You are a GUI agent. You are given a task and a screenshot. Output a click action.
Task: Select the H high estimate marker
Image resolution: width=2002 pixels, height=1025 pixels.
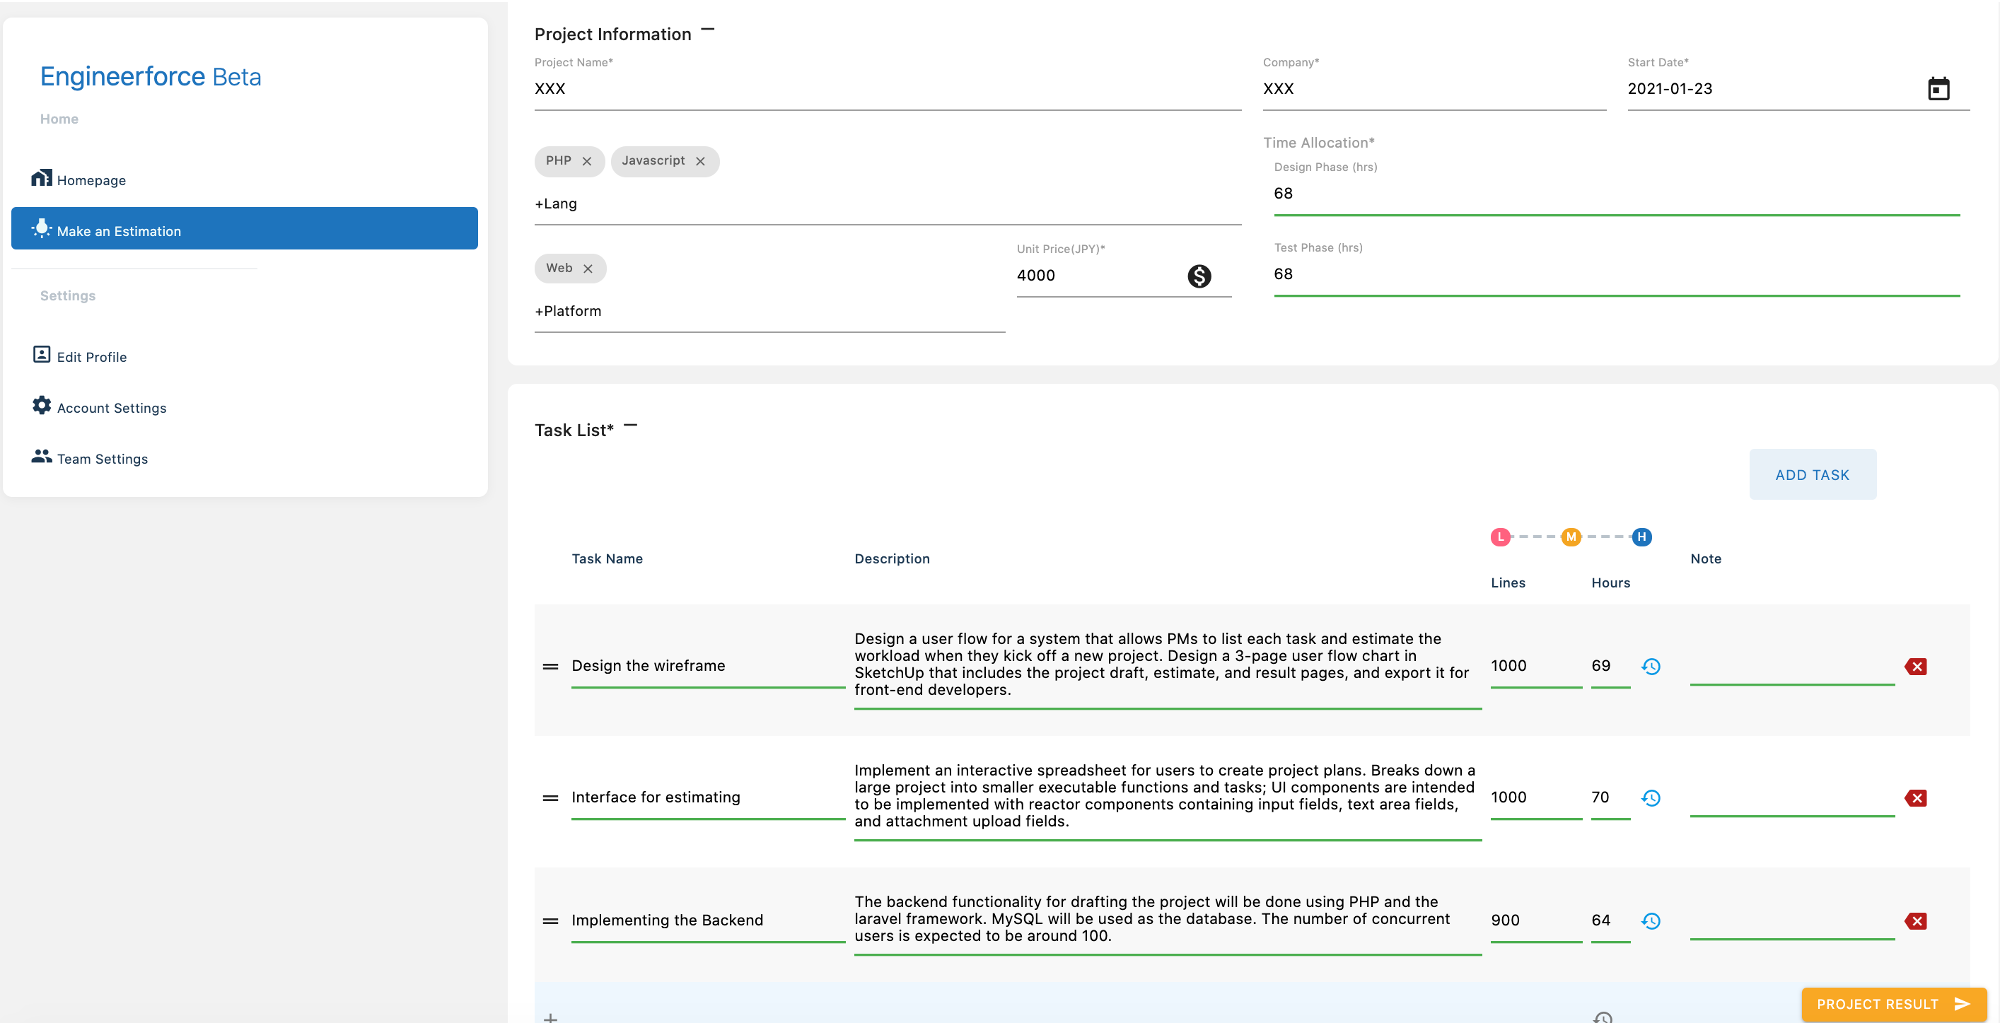click(1641, 537)
